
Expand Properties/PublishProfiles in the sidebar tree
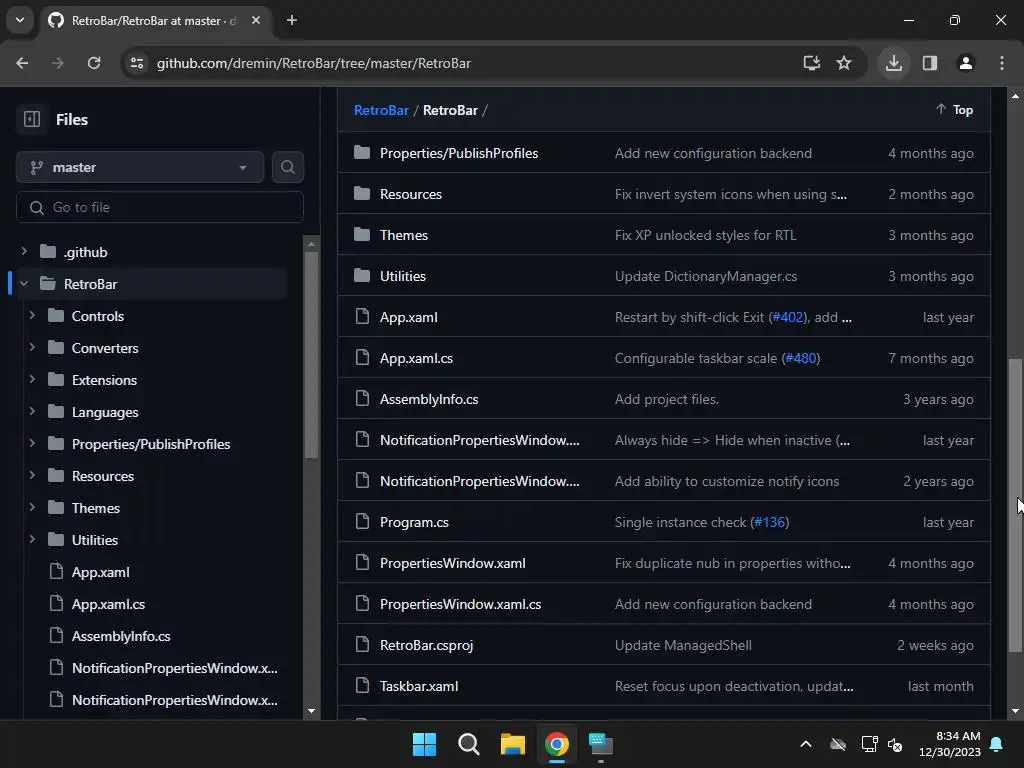[x=32, y=443]
